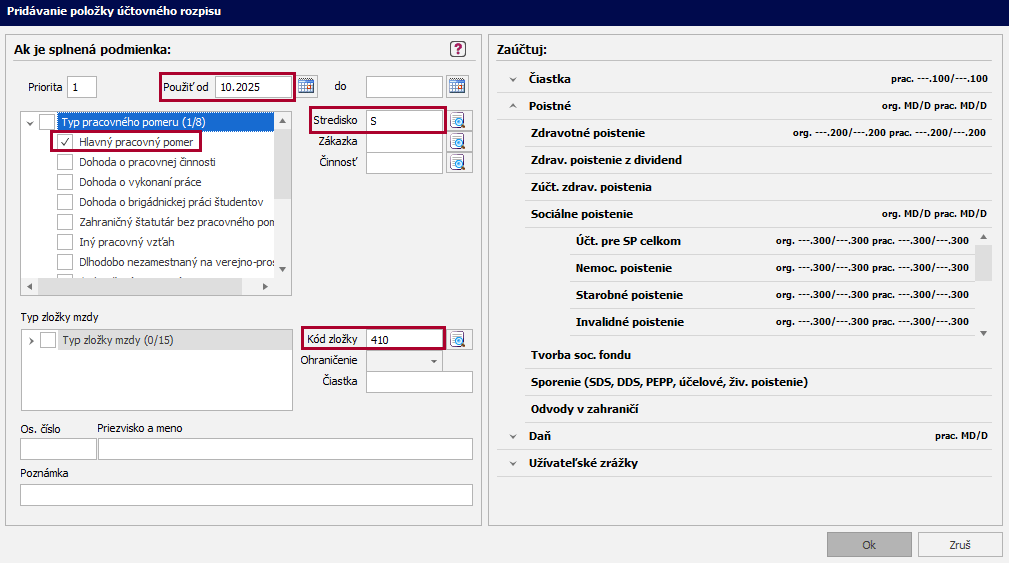Cancel using the Zruš button
Image resolution: width=1009 pixels, height=563 pixels.
tap(959, 545)
